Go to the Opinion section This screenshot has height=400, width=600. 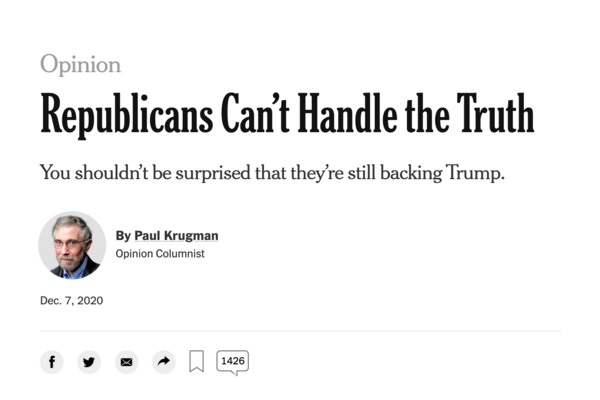[80, 65]
